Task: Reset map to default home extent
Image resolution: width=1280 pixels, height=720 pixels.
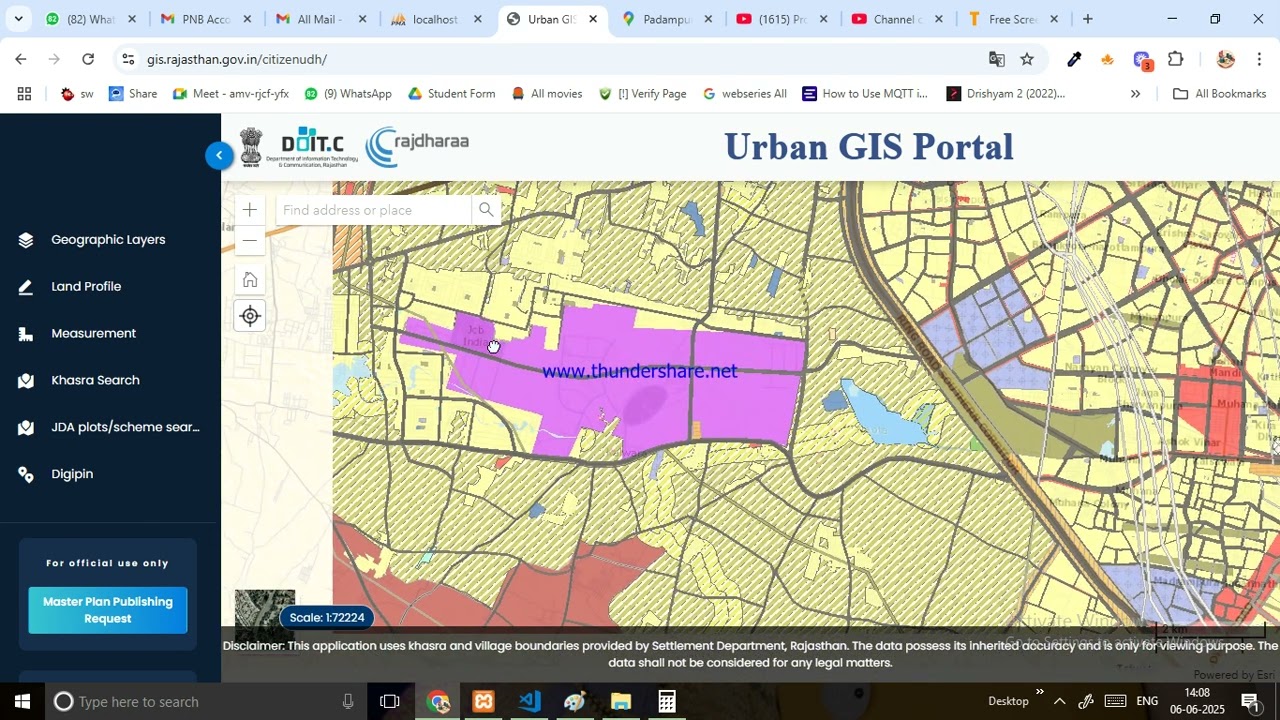Action: pyautogui.click(x=250, y=280)
